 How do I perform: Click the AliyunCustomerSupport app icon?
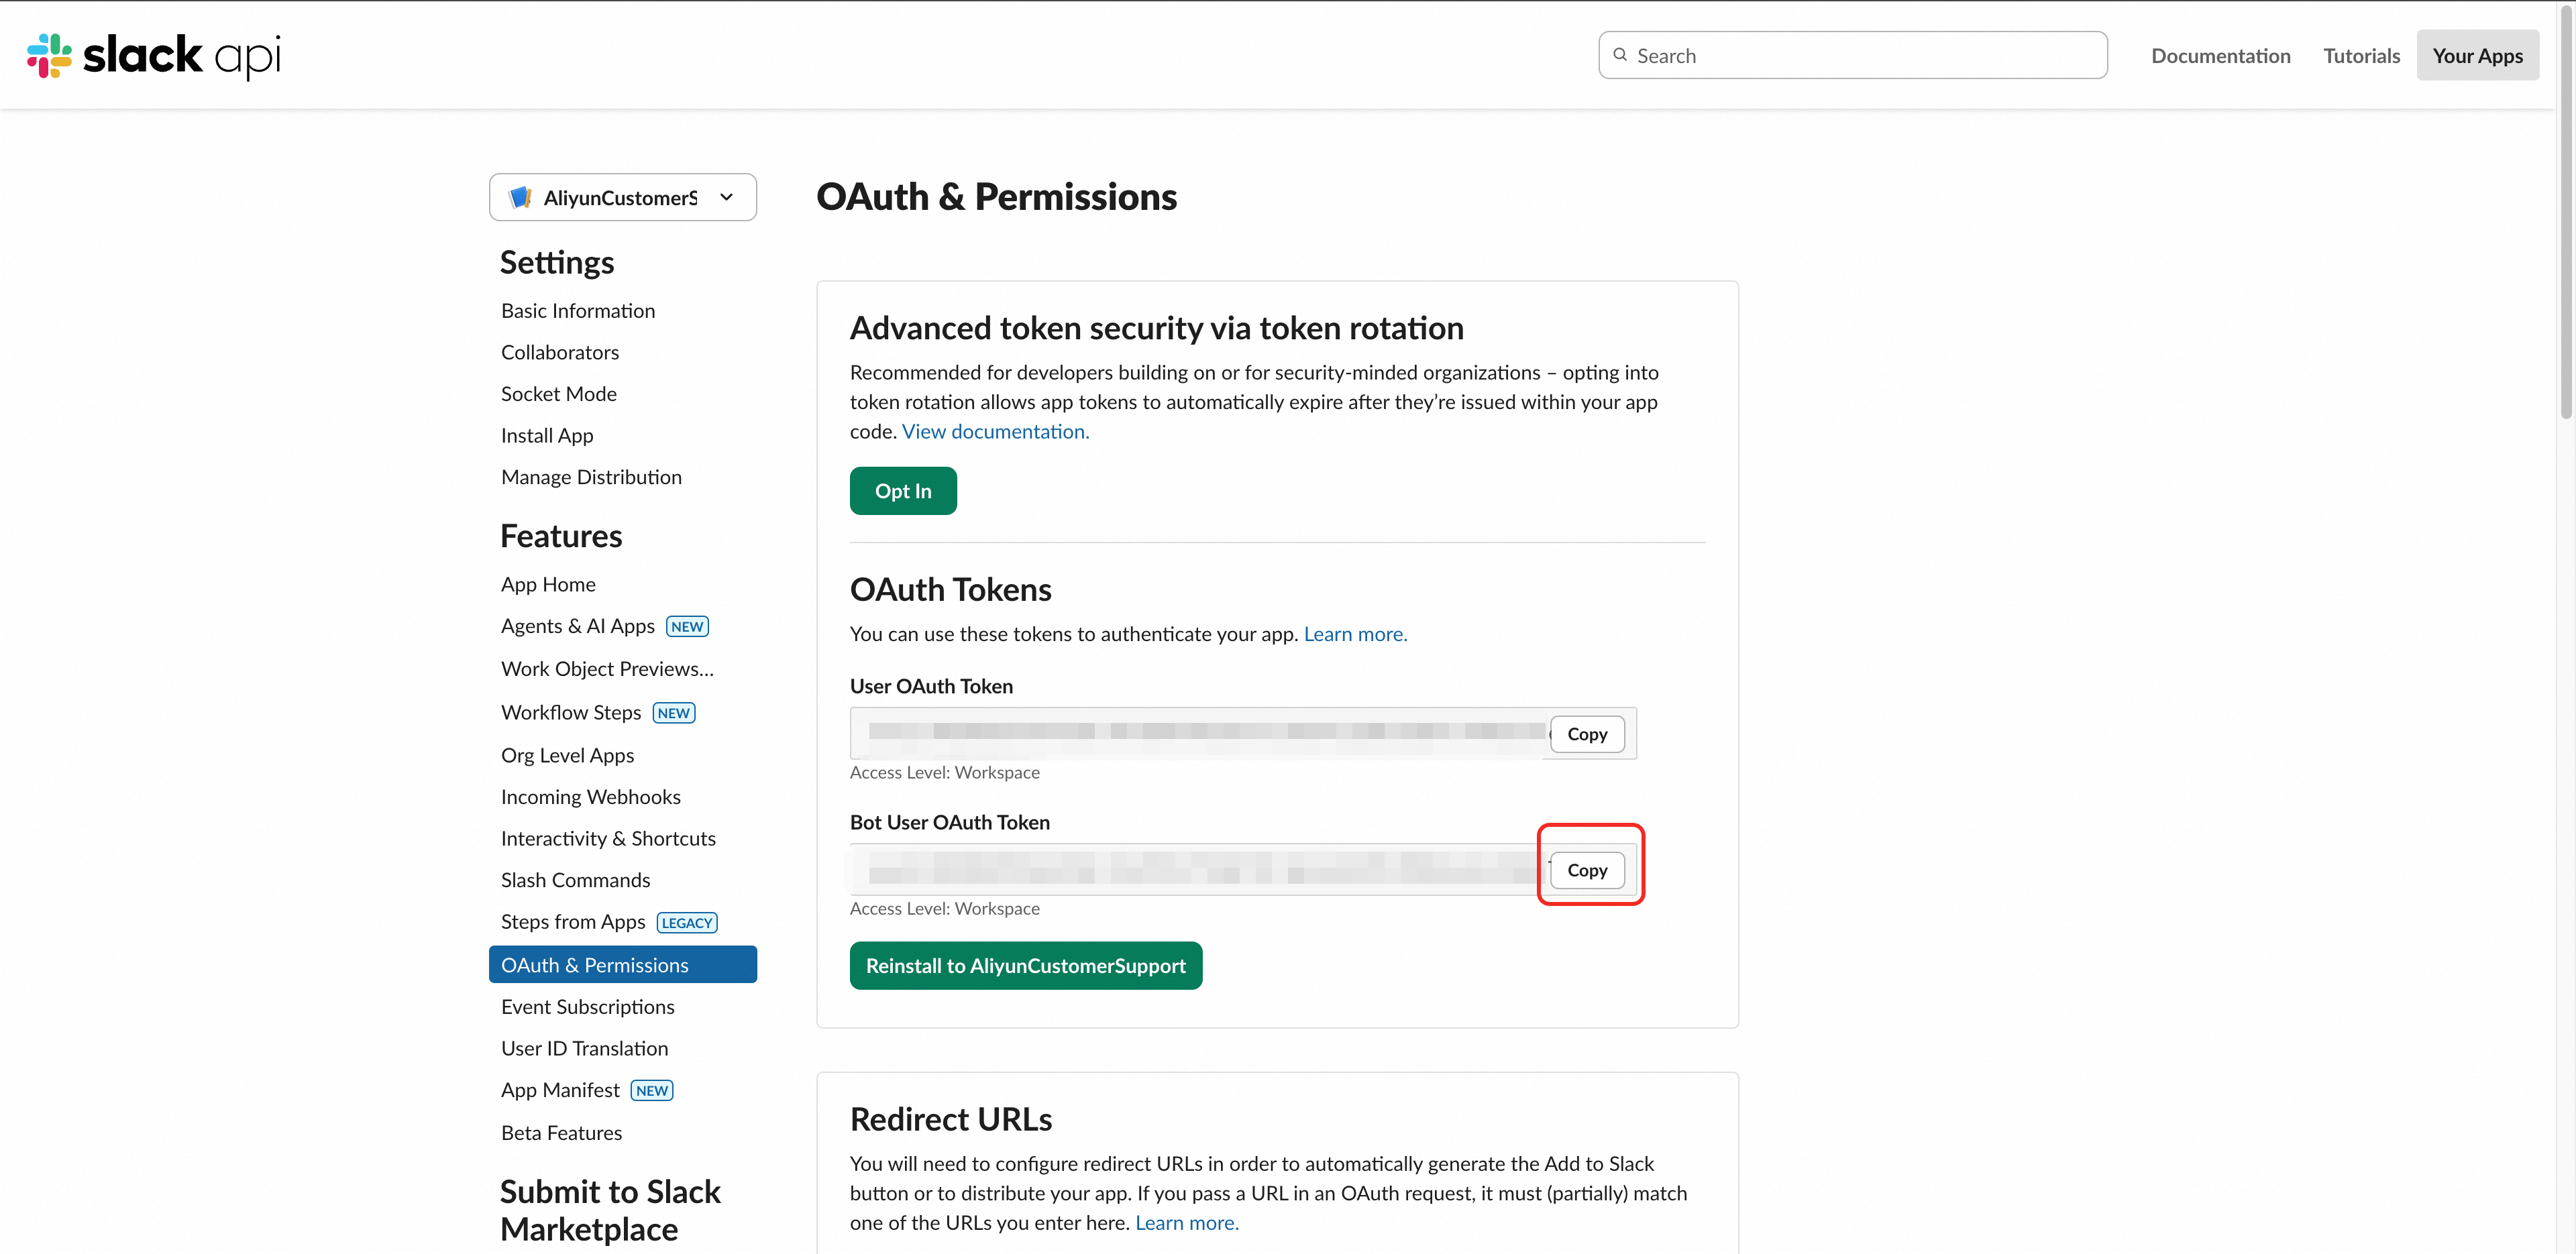tap(520, 197)
